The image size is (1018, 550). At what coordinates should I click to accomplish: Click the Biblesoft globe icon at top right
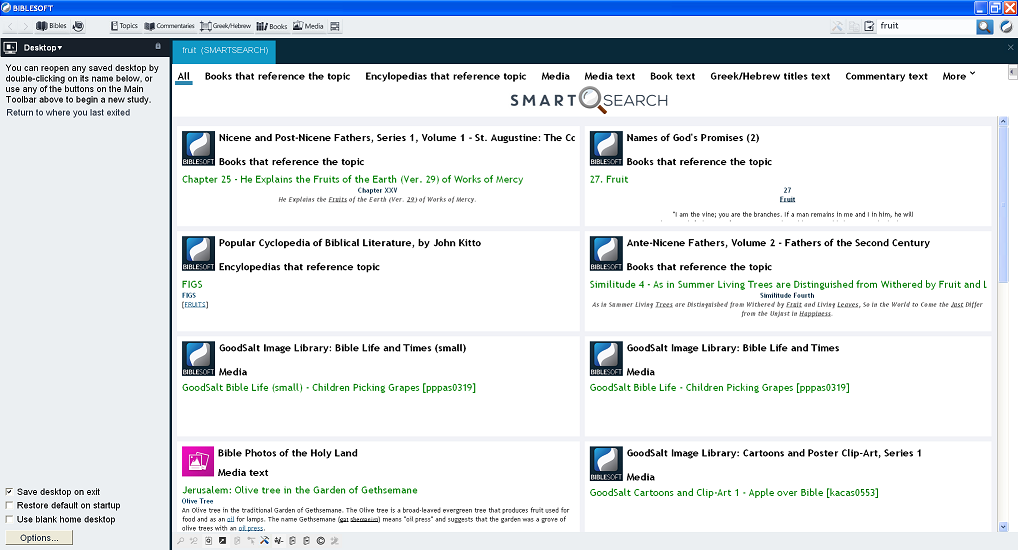[x=1006, y=26]
